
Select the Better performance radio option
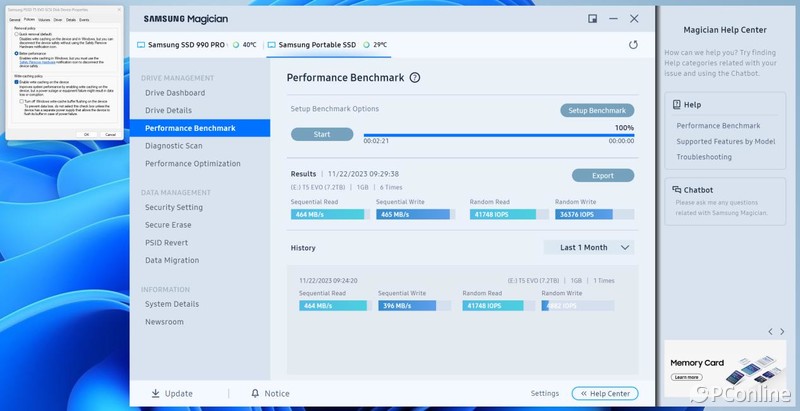[16, 55]
